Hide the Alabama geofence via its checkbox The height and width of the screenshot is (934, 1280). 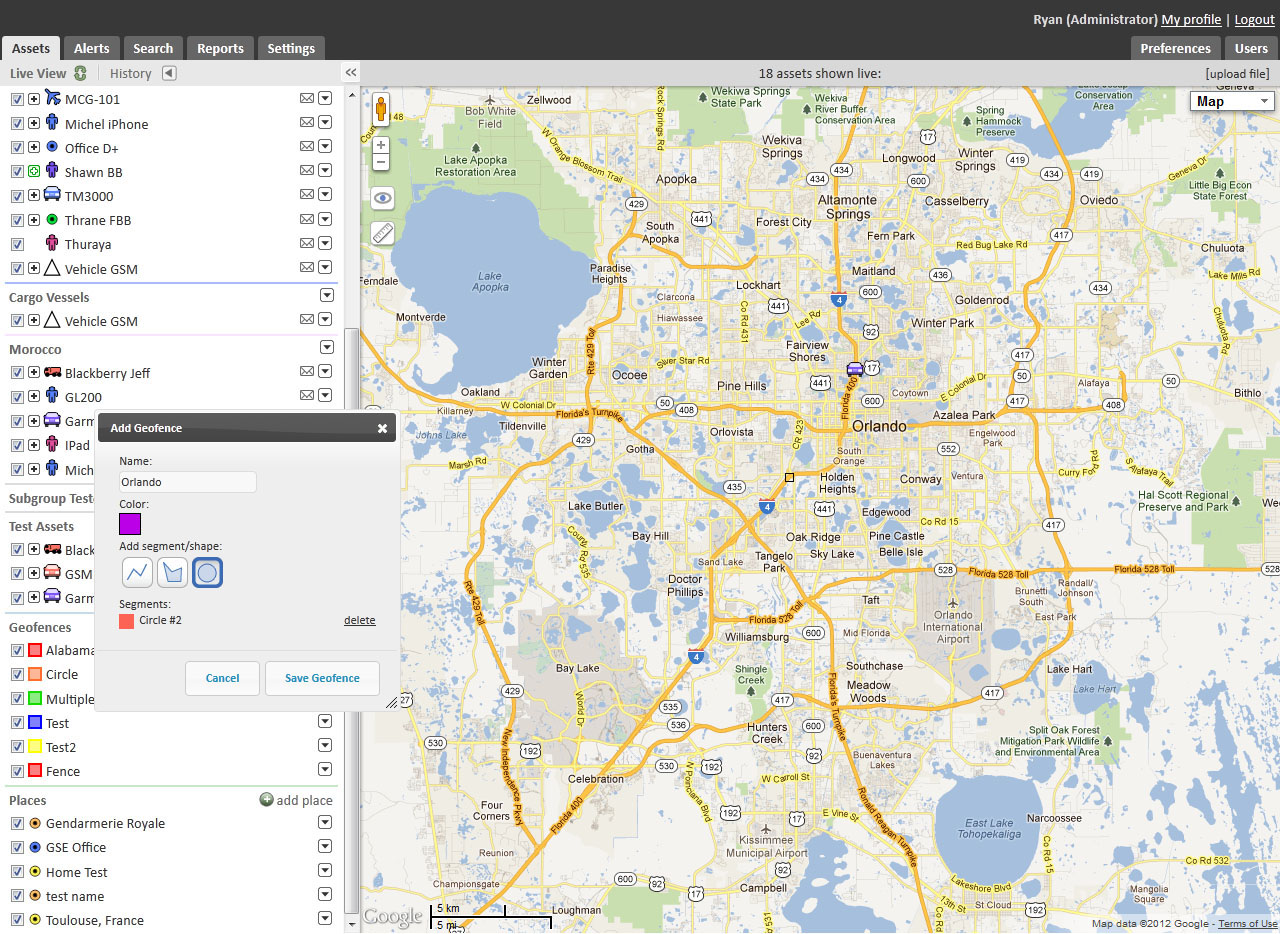click(x=17, y=650)
